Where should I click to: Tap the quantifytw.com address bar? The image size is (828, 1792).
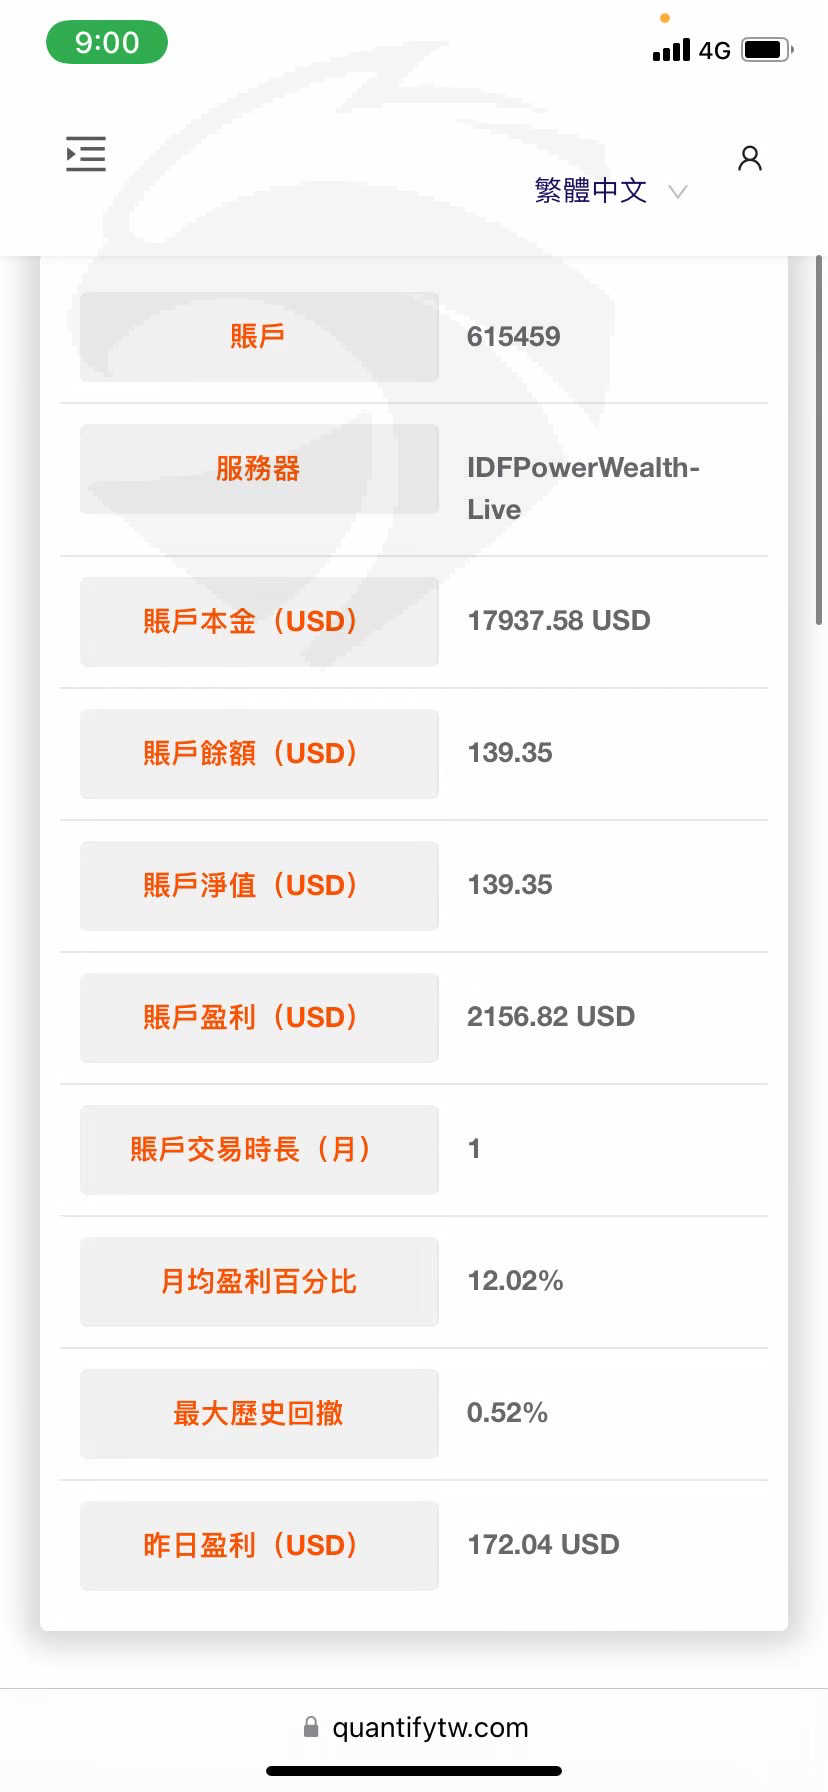click(430, 1727)
